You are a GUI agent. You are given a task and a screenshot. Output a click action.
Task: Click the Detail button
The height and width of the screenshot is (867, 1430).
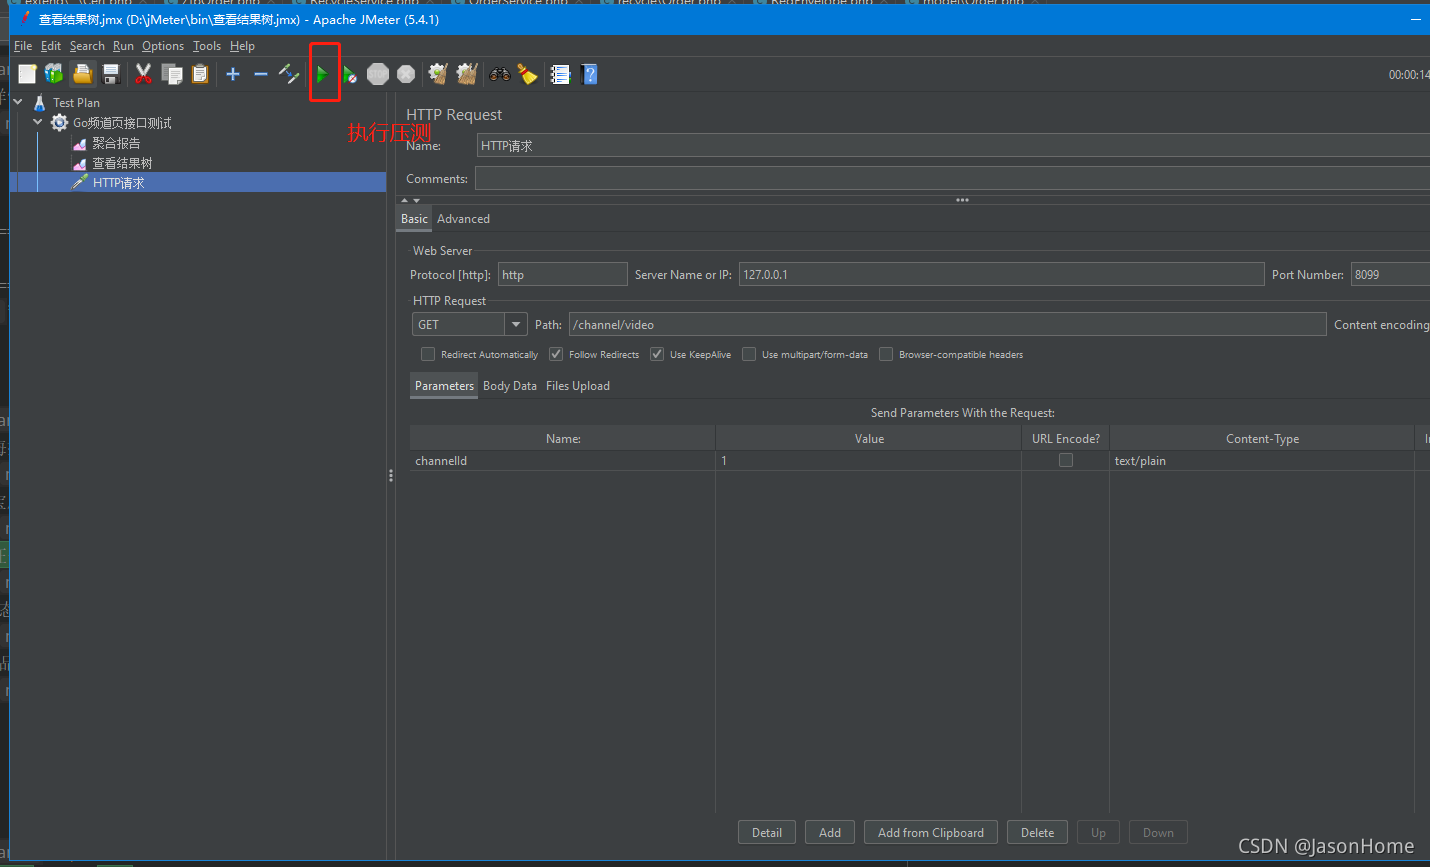[x=767, y=833]
